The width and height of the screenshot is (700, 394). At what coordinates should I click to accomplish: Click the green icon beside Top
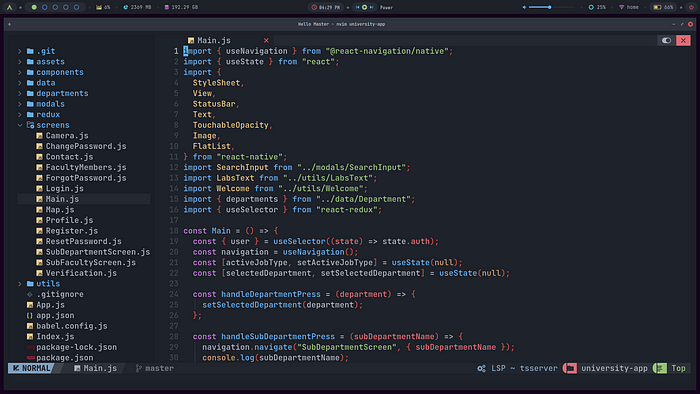(x=660, y=369)
